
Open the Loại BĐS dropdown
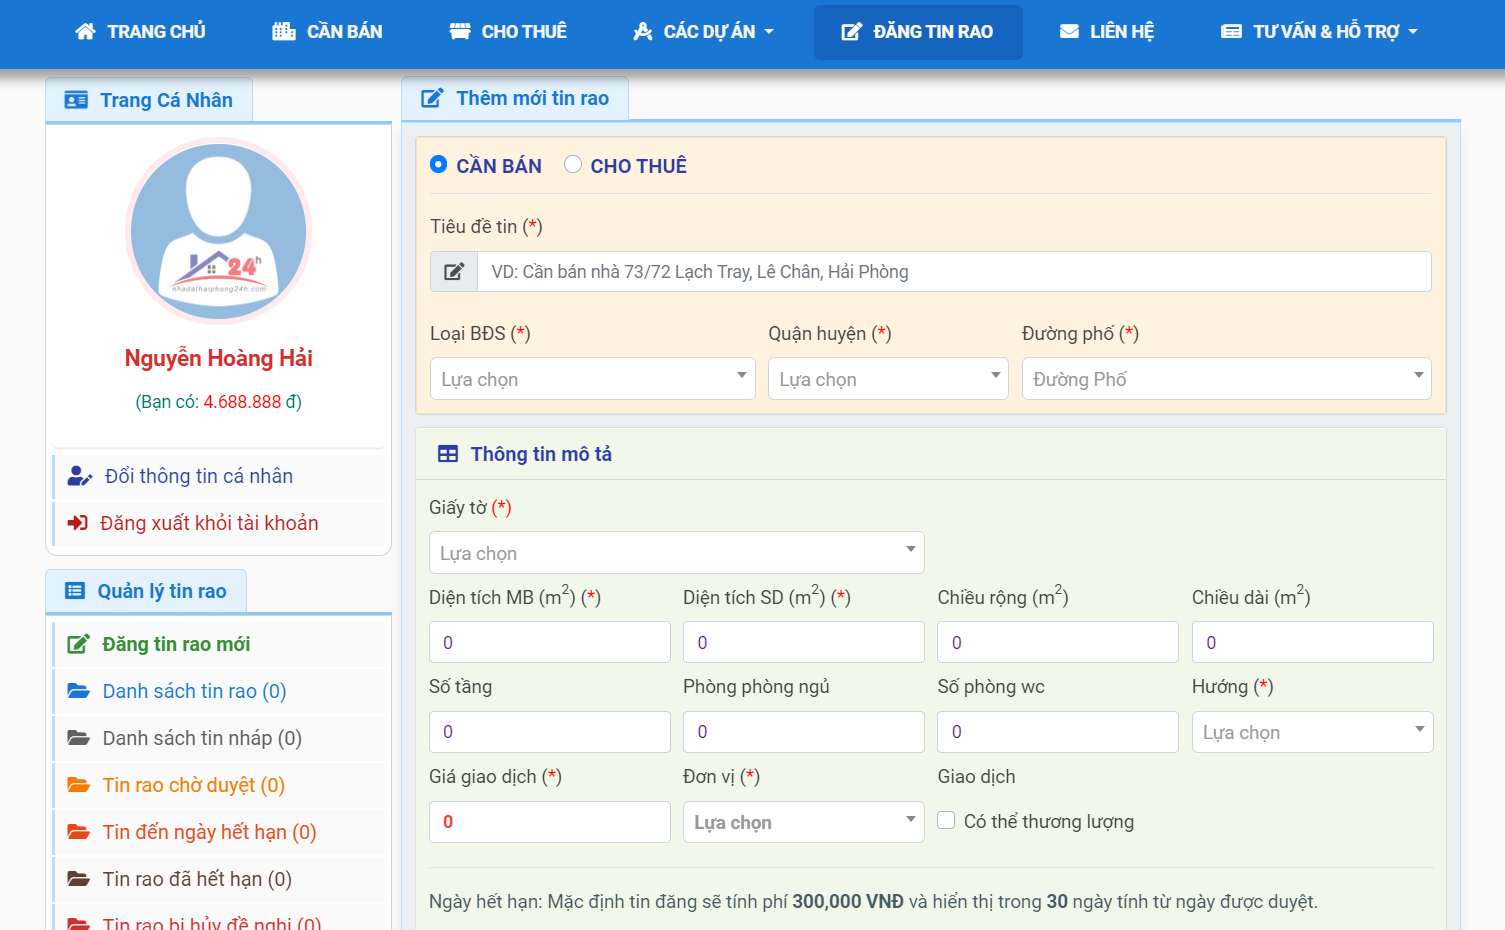[592, 379]
